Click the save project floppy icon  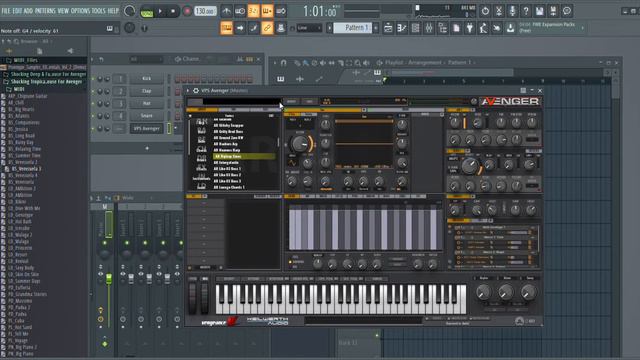540,11
